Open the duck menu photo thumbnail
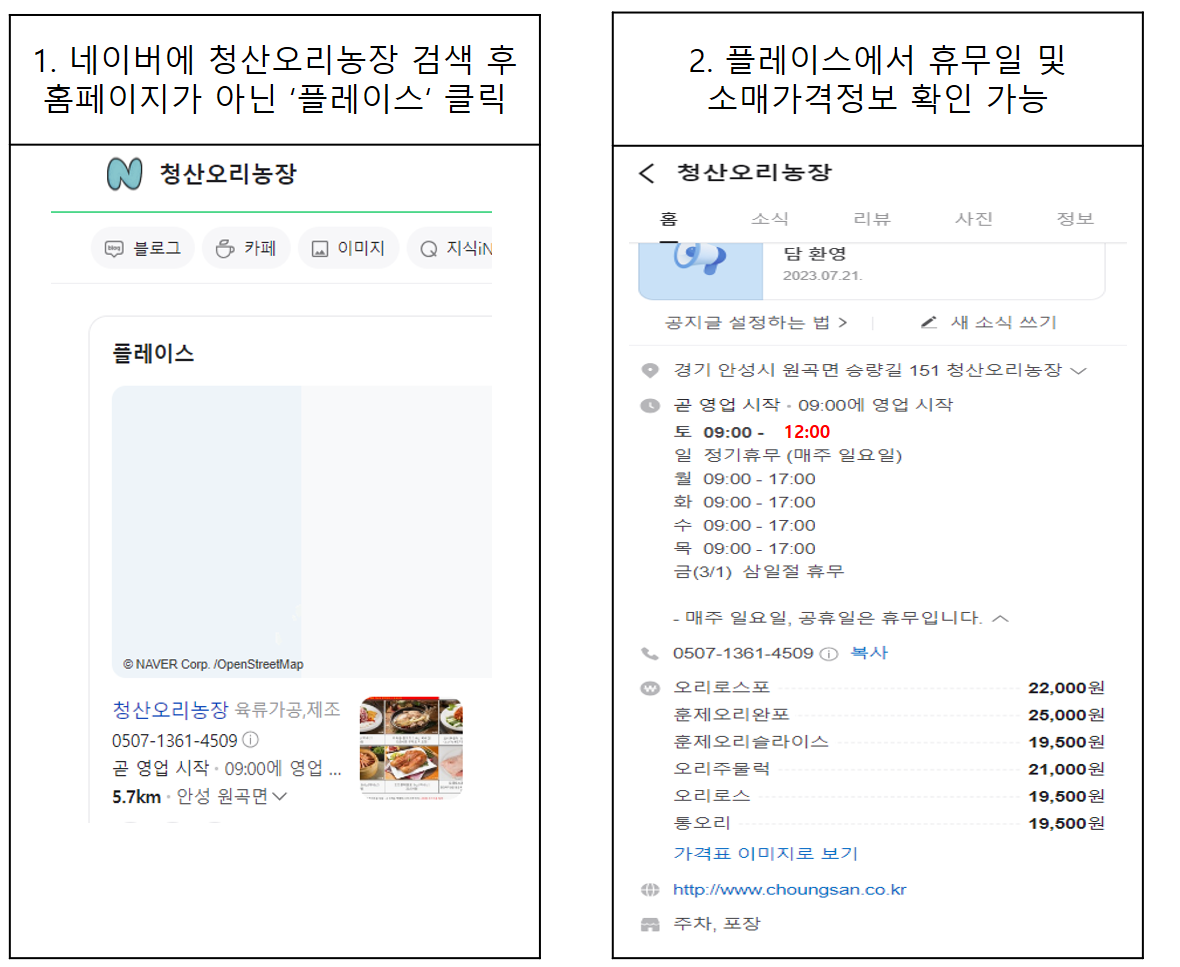Viewport: 1180px width, 967px height. [411, 747]
